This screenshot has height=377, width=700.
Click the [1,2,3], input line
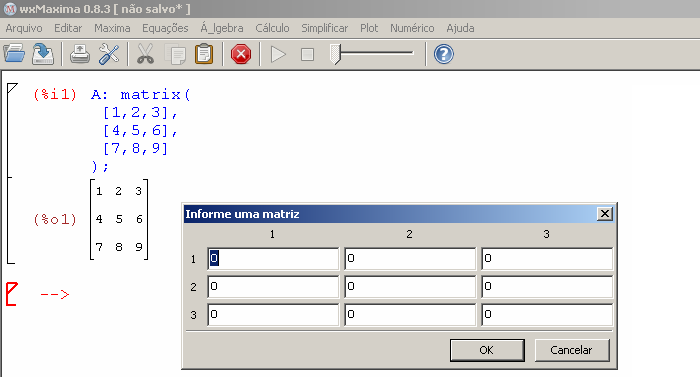click(140, 113)
